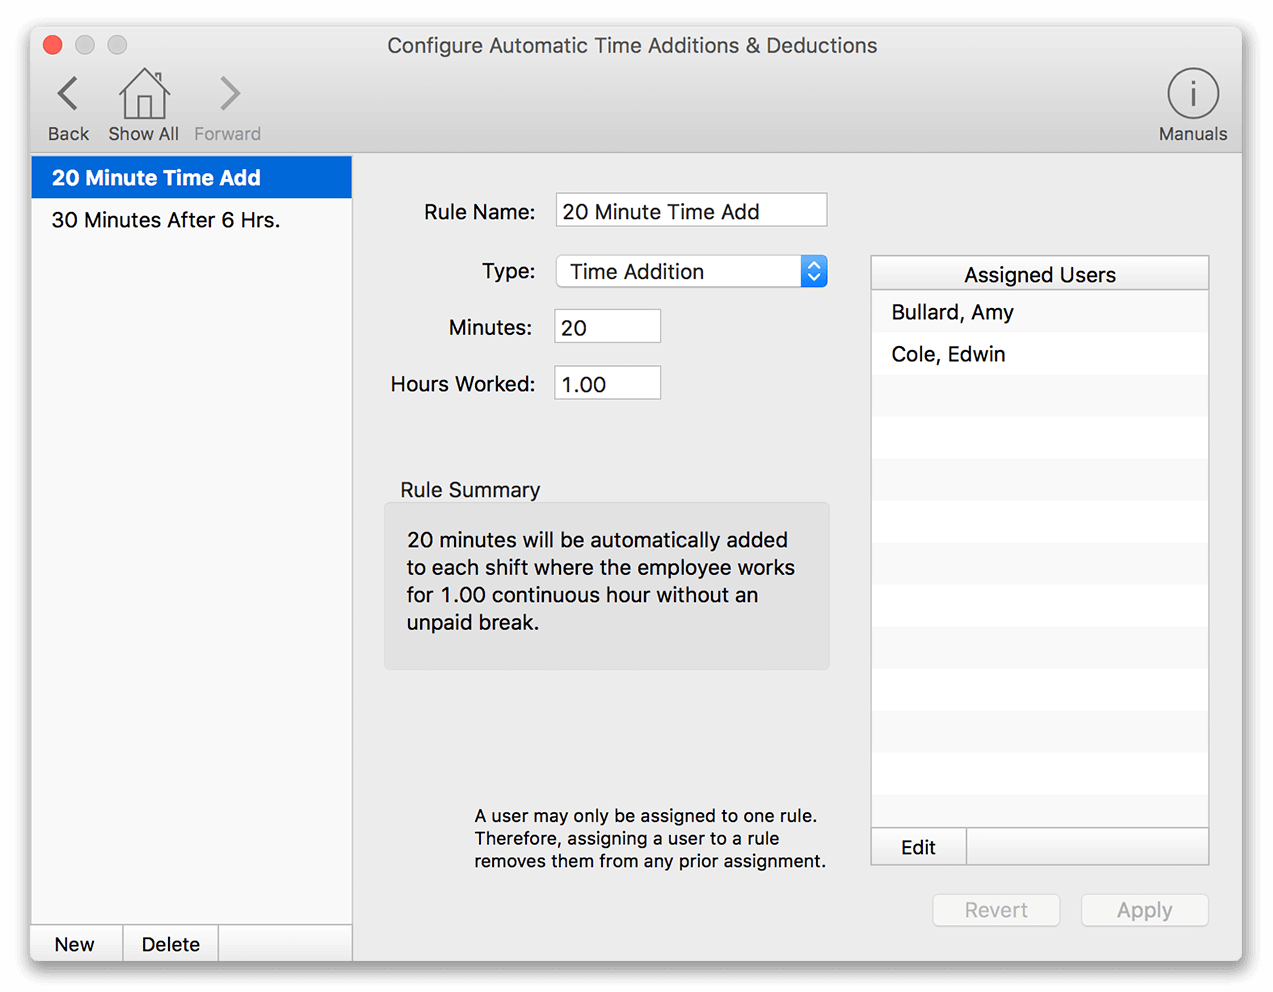Screen dimensions: 1273x992
Task: Revert unsaved rule changes
Action: [996, 910]
